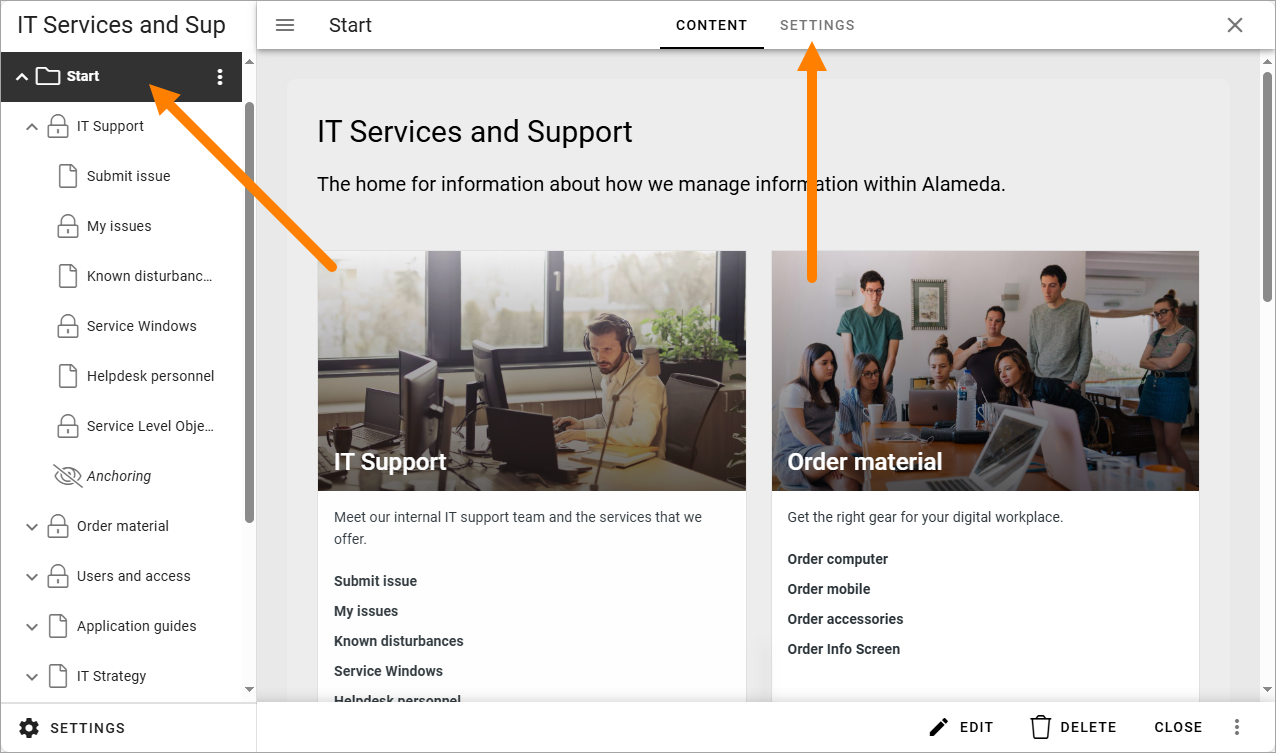This screenshot has height=753, width=1276.
Task: Switch to the Content tab
Action: (712, 25)
